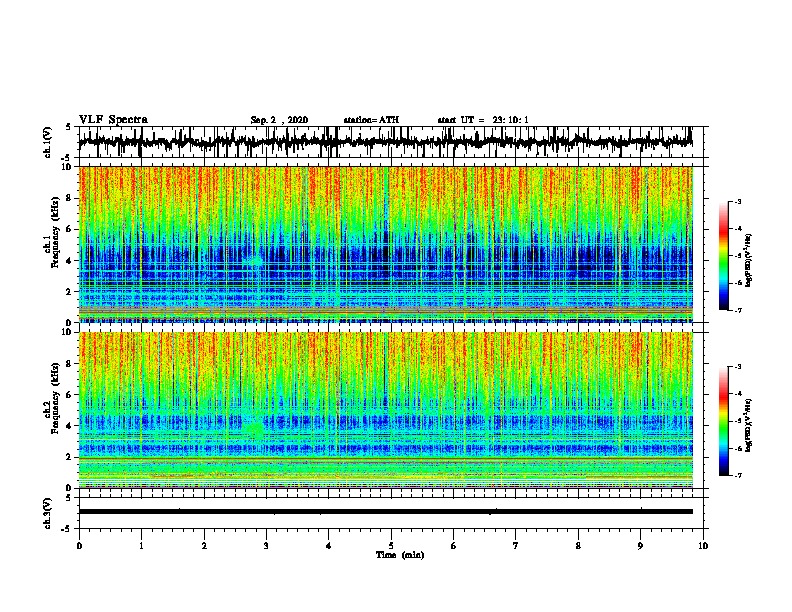Click the ch.2 spectrogram color scale bar

(x=723, y=421)
